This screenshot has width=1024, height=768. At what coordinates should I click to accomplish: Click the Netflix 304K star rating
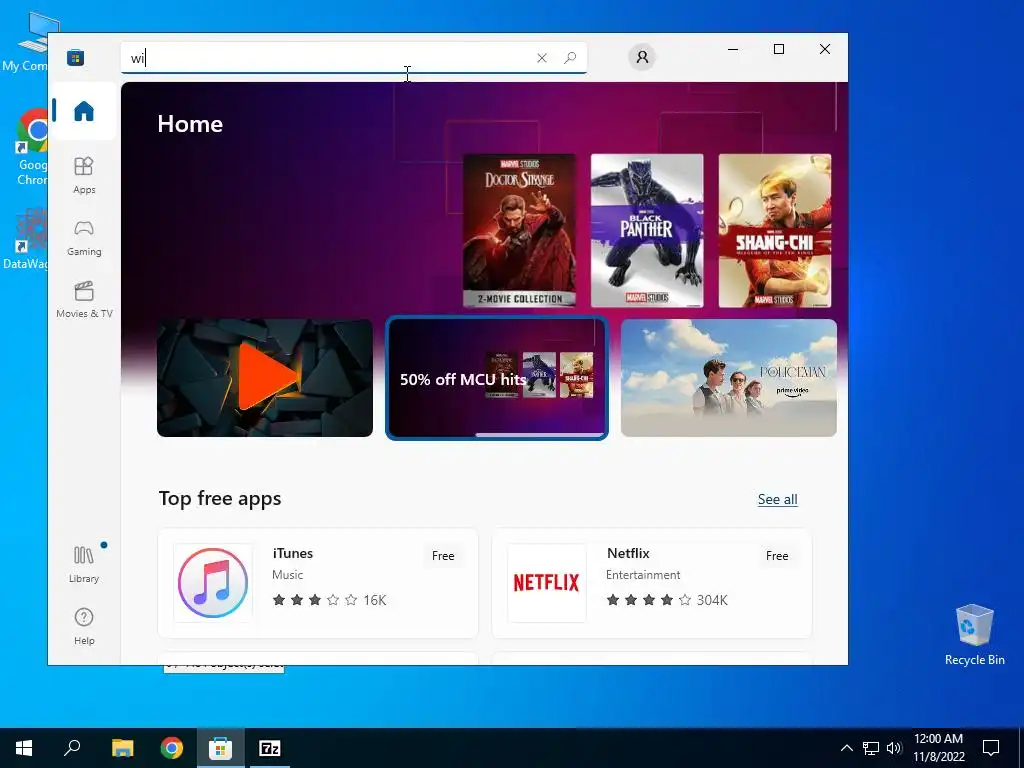667,600
